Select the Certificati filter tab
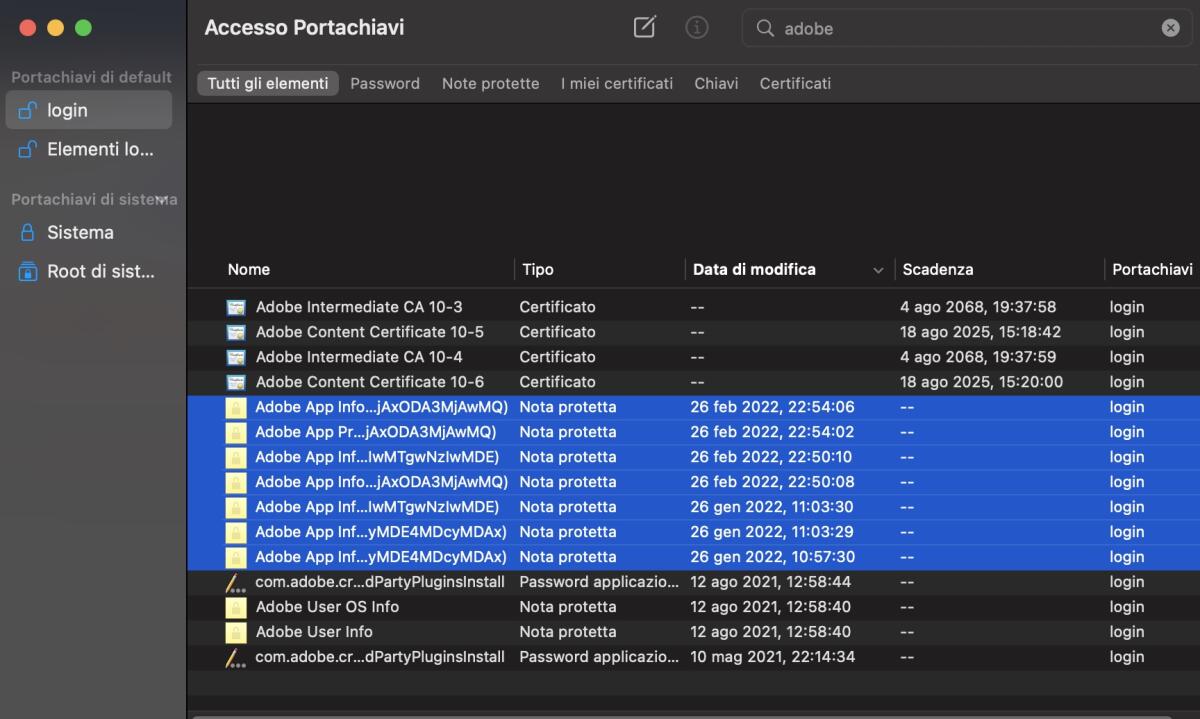 tap(795, 83)
